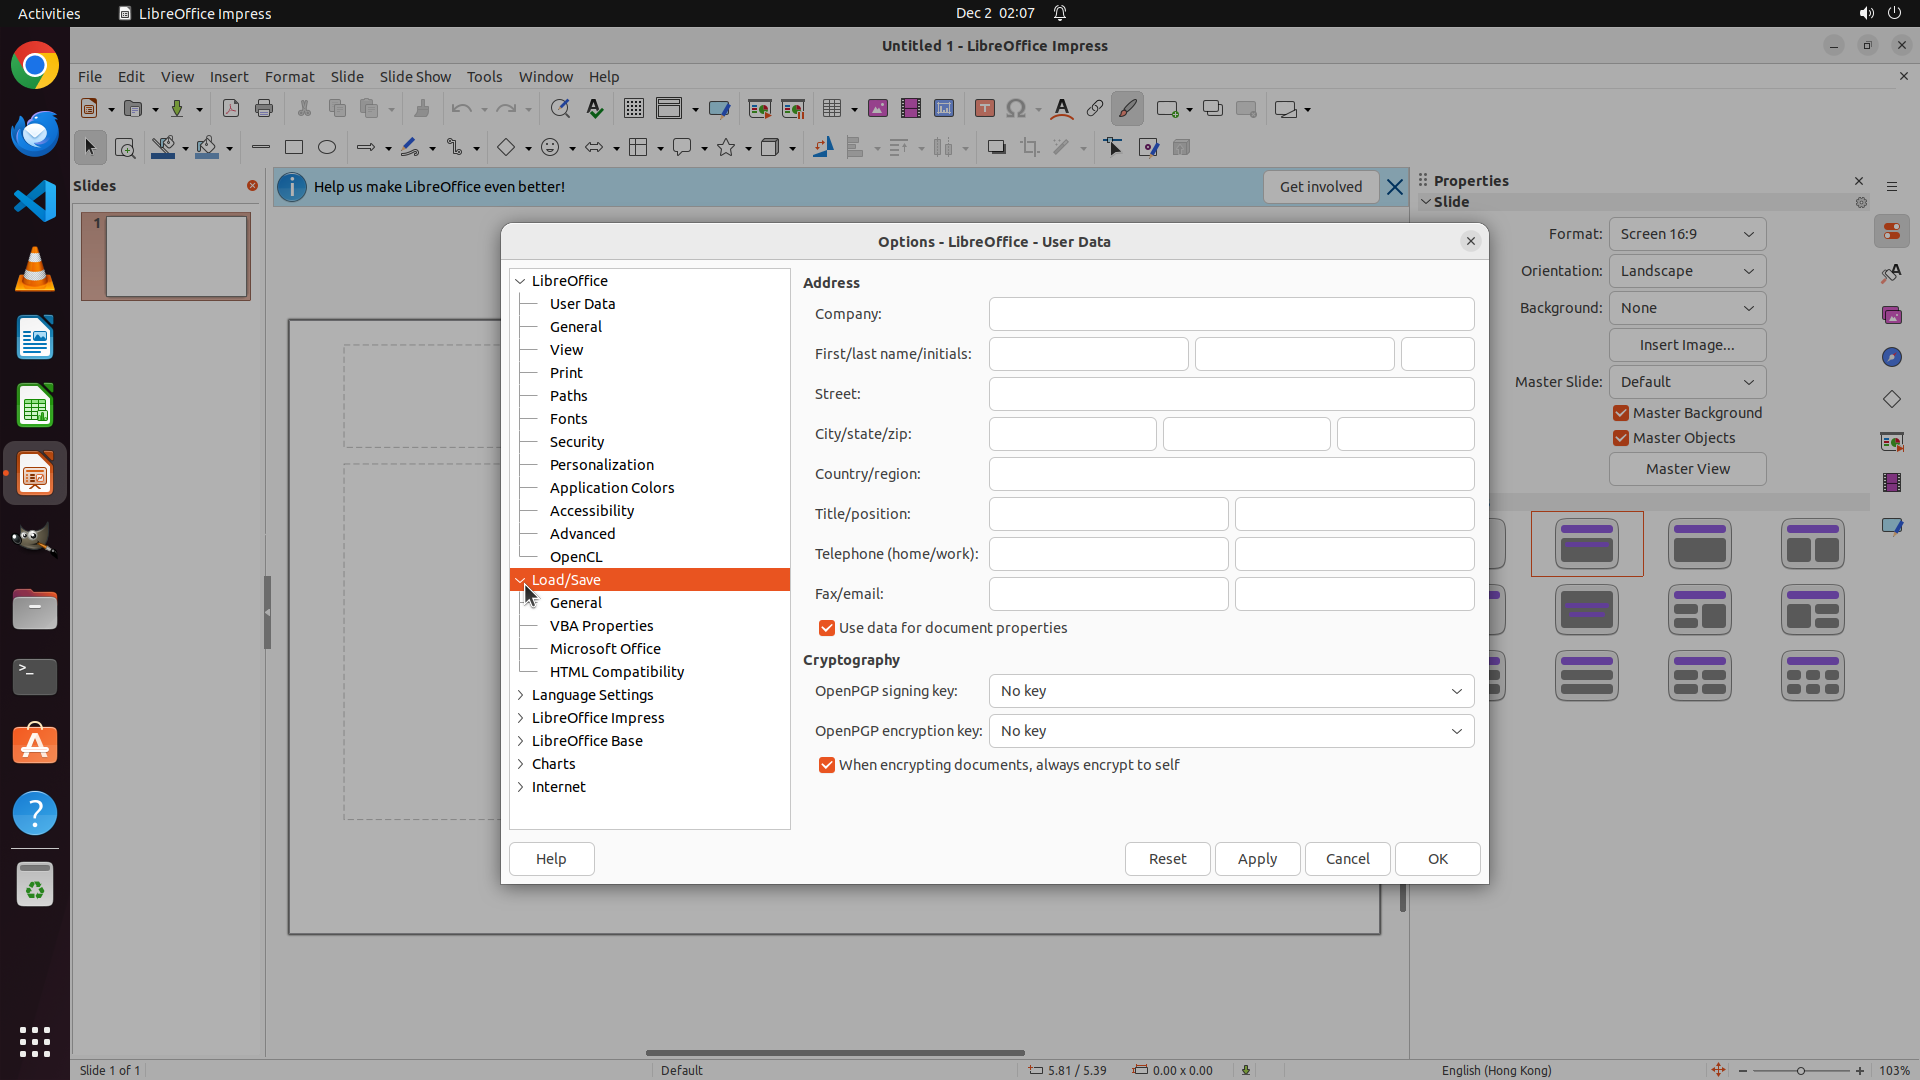
Task: Click the Get involved button
Action: pos(1320,187)
